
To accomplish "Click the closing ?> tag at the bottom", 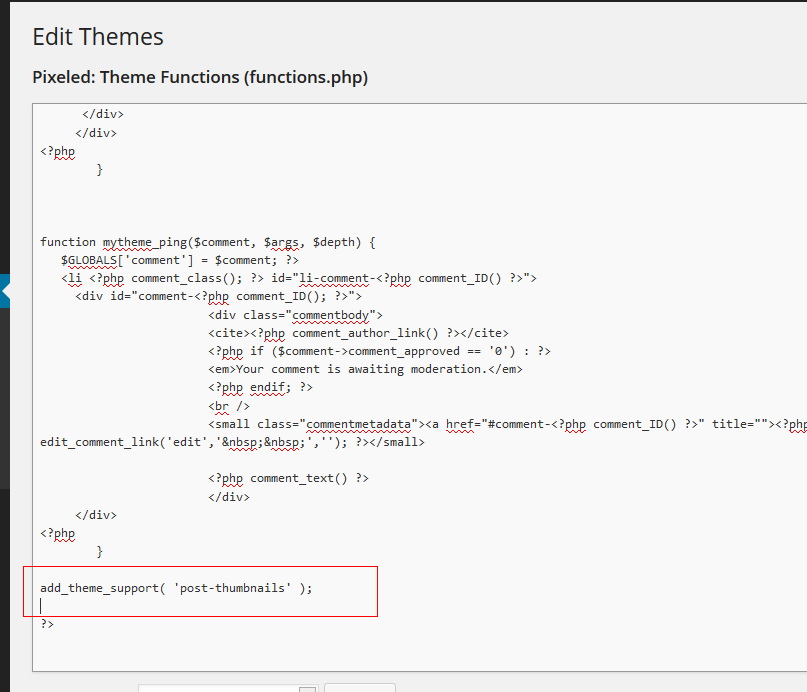I will 47,624.
